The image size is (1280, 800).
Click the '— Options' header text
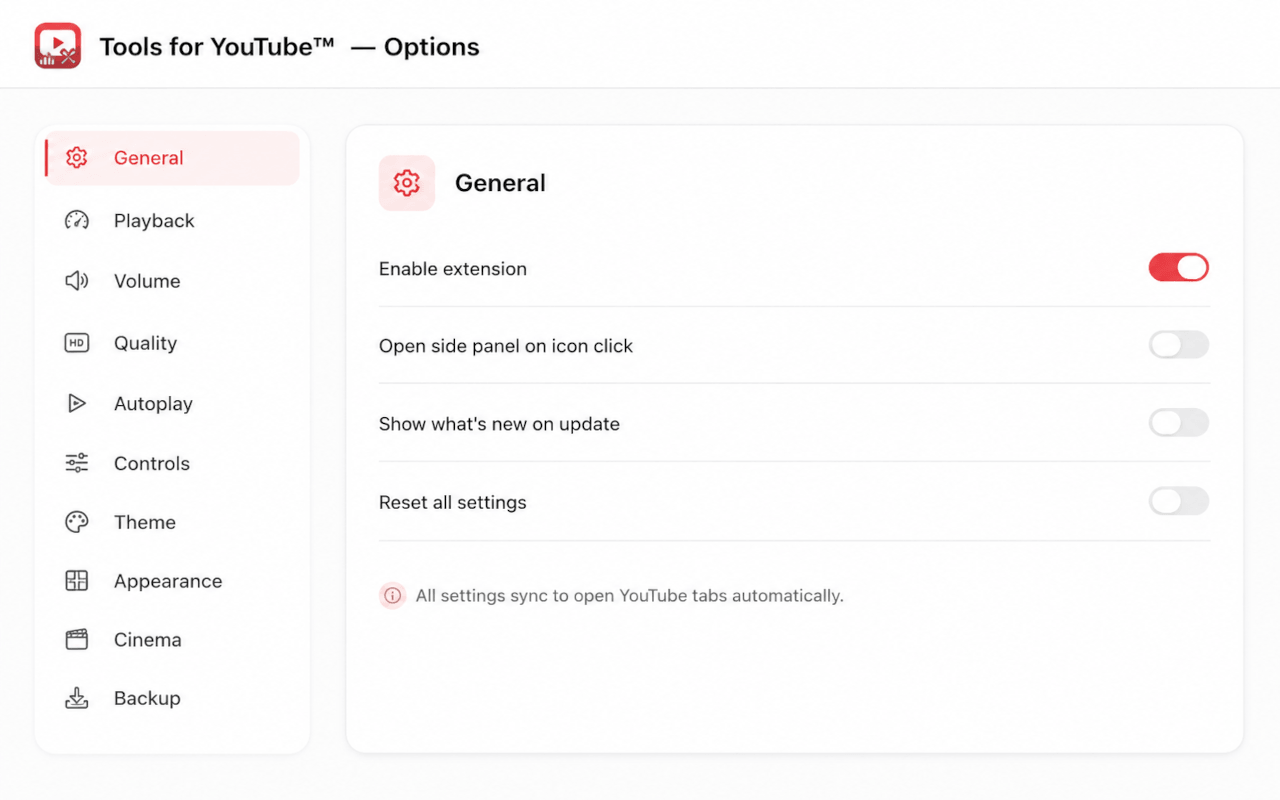coord(416,47)
